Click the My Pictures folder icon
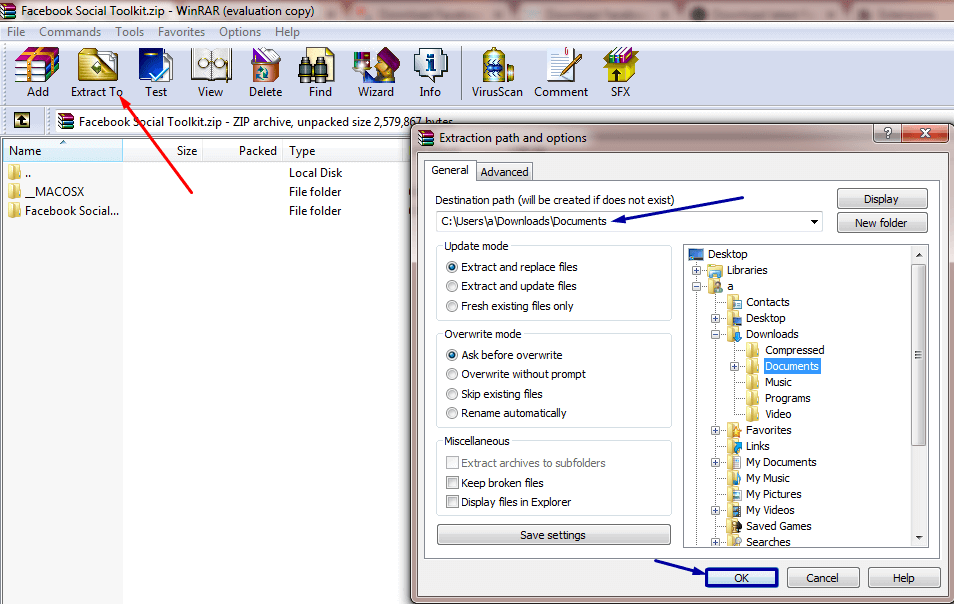 (736, 494)
